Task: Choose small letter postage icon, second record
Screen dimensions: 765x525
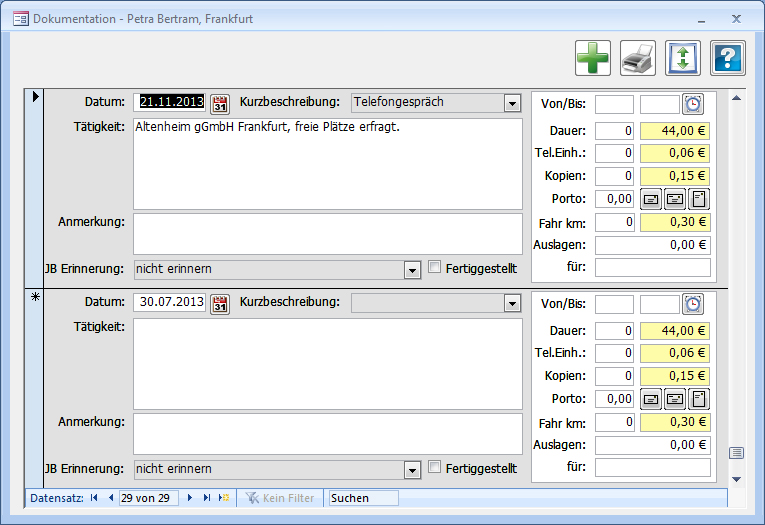Action: pyautogui.click(x=651, y=399)
